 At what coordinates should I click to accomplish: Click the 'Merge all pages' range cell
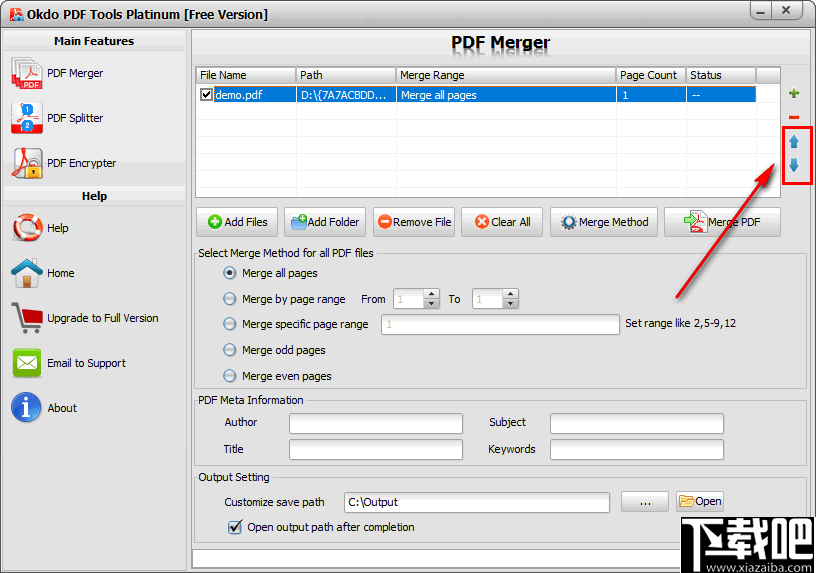pyautogui.click(x=506, y=95)
